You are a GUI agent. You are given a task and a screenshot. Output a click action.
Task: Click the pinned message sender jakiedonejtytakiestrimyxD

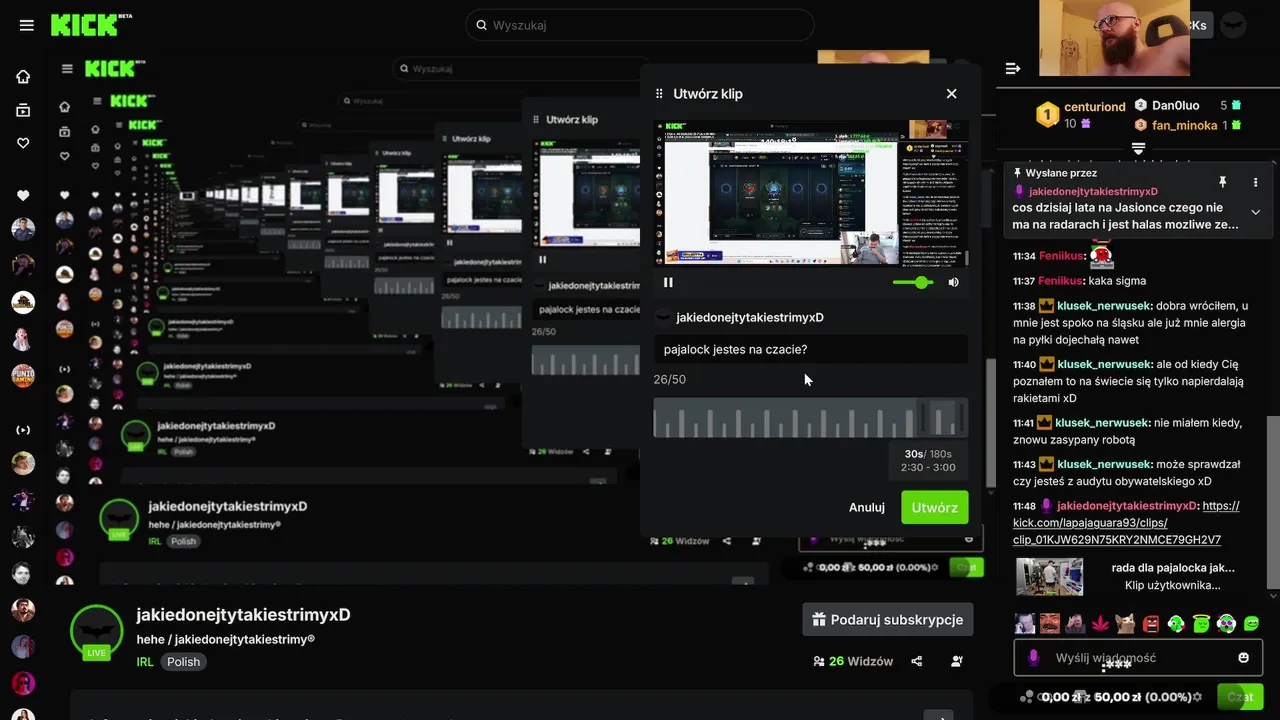pyautogui.click(x=1093, y=191)
